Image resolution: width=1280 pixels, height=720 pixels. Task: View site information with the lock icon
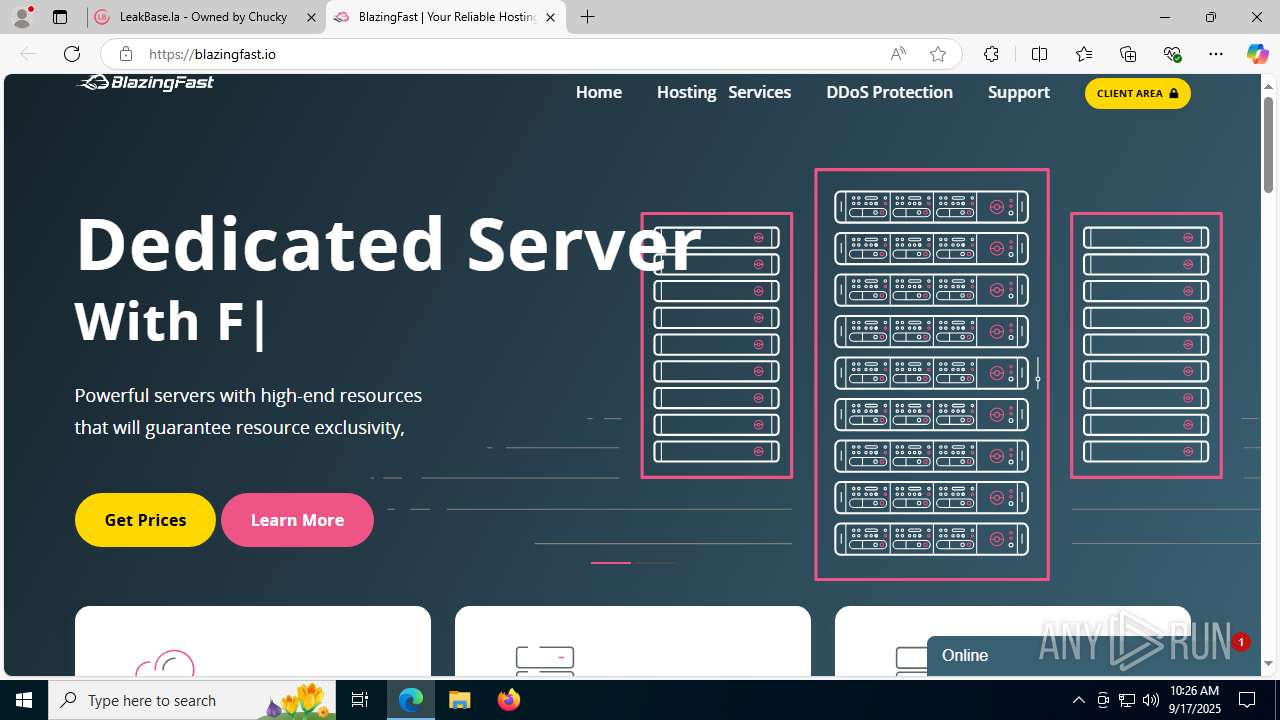126,54
